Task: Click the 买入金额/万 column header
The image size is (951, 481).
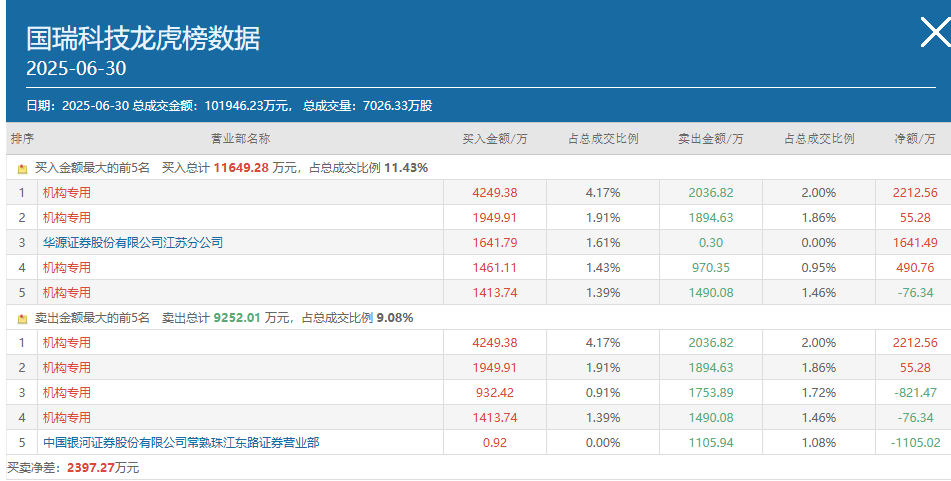Action: (x=495, y=138)
